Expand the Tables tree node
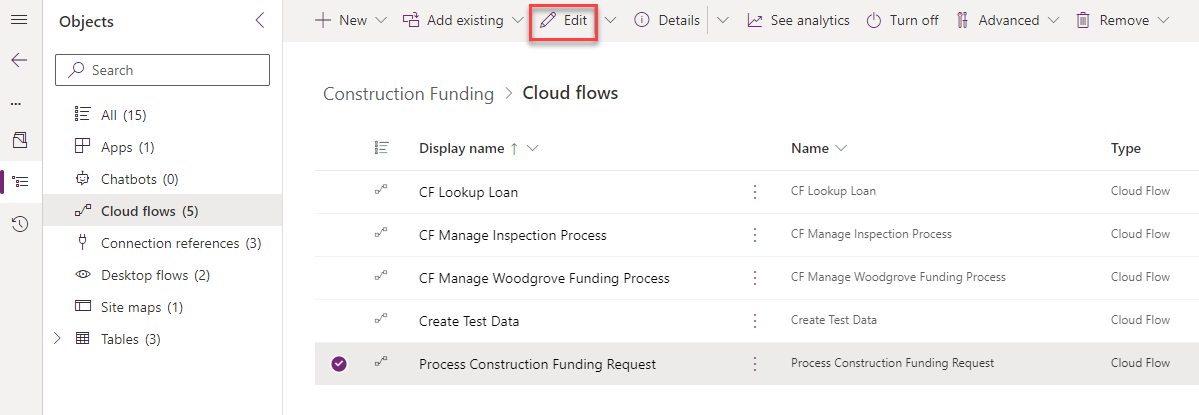Screen dimensions: 1199x415 coord(58,339)
